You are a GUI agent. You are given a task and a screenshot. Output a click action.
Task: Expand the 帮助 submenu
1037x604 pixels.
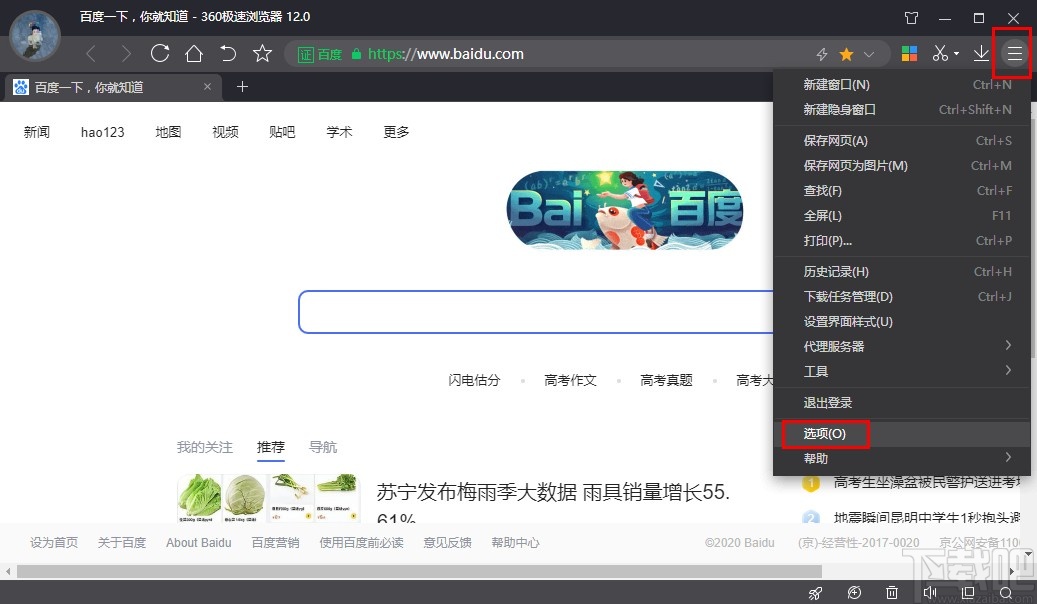point(902,458)
